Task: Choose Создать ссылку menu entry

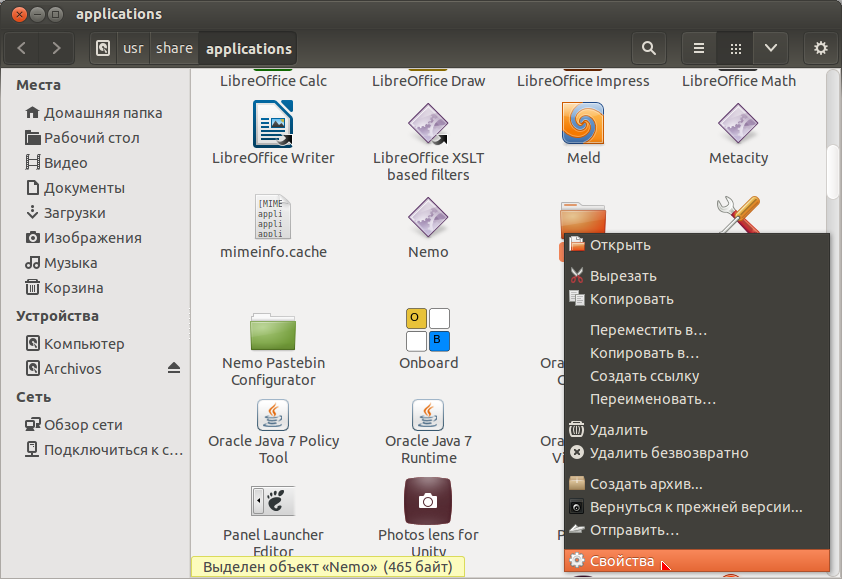Action: 696,376
